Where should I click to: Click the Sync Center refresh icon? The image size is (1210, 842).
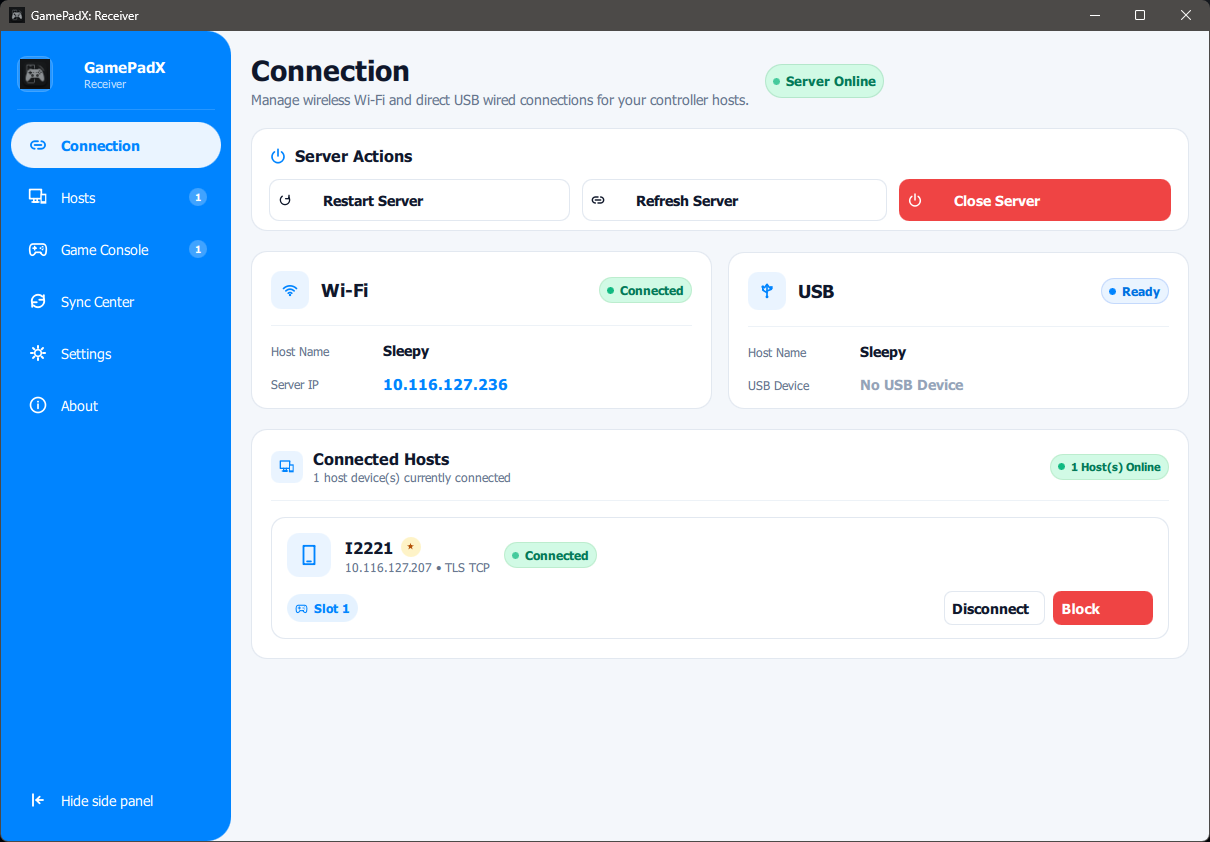38,302
